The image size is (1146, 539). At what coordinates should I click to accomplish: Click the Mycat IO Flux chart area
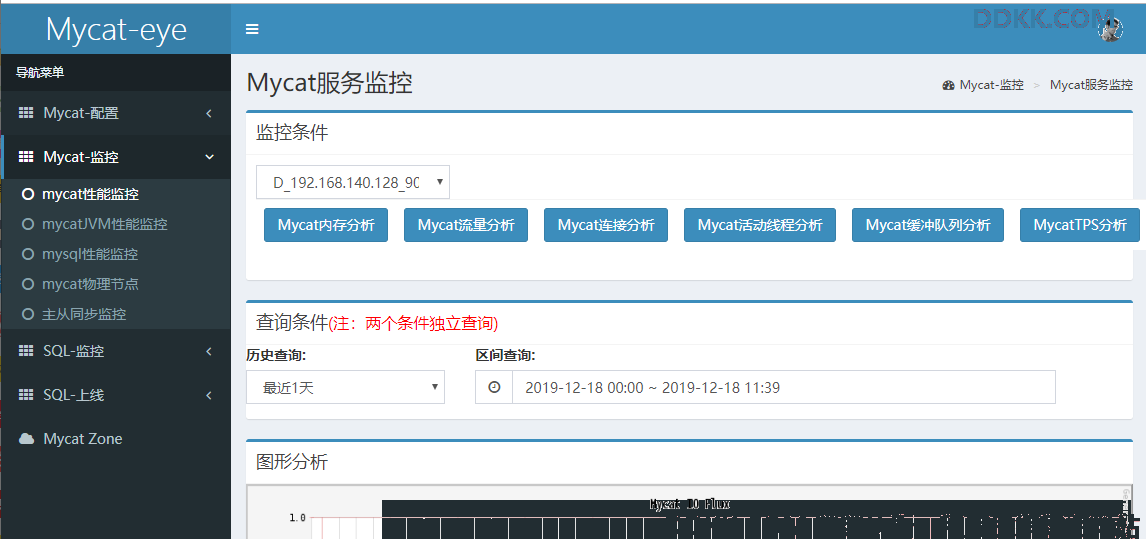pyautogui.click(x=690, y=513)
